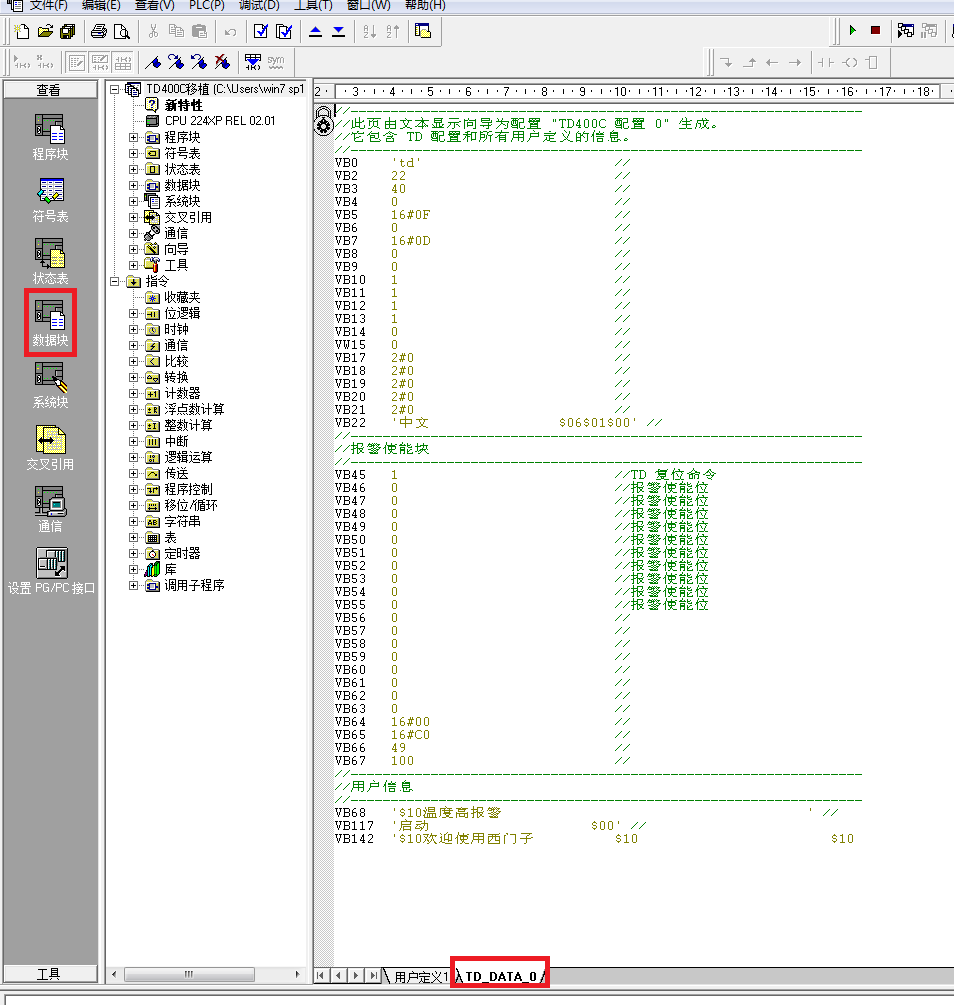Click the Save project toolbar icon
The width and height of the screenshot is (954, 1005).
point(67,31)
